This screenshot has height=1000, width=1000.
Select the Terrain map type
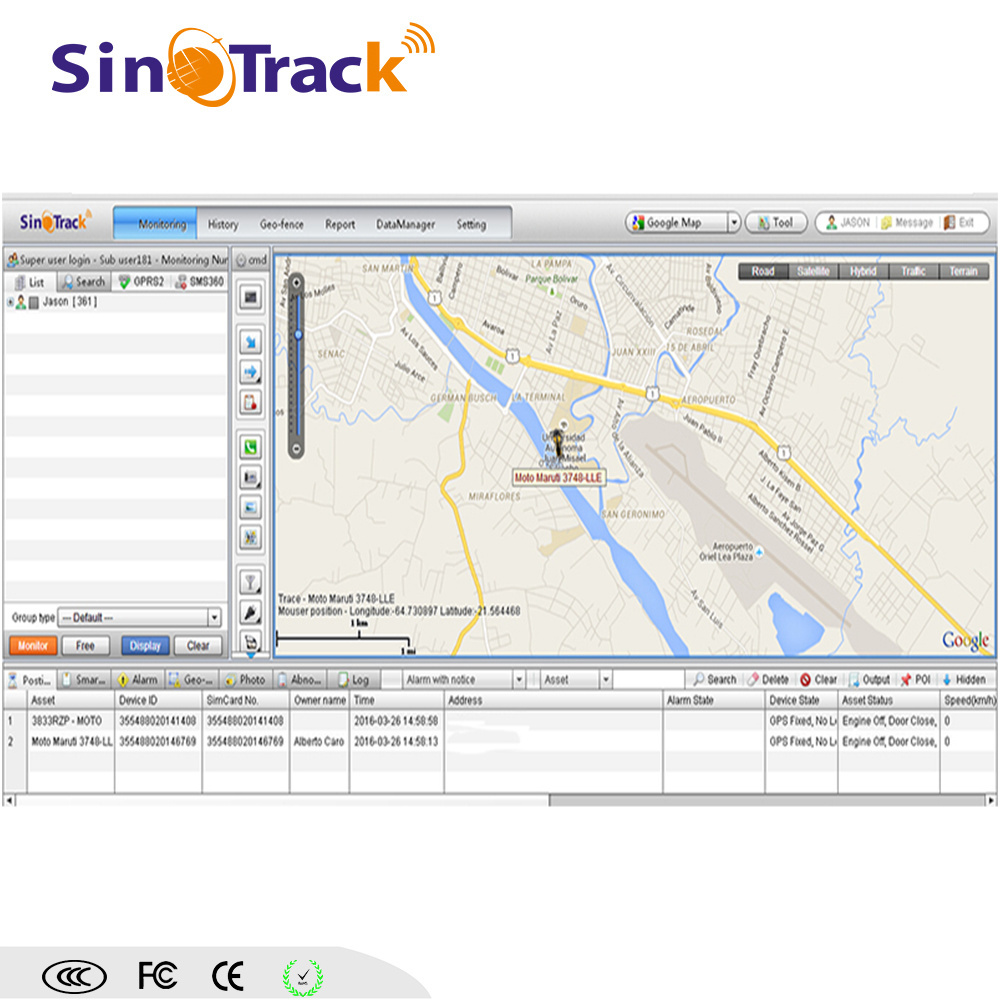click(x=963, y=271)
